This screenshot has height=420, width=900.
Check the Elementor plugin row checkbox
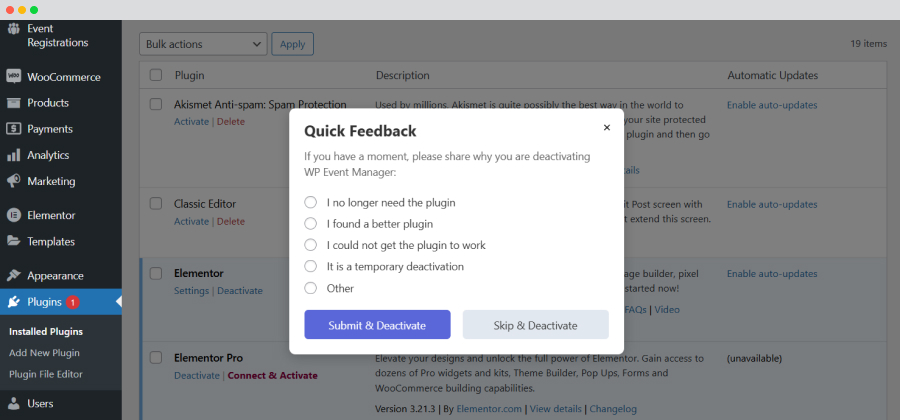156,273
